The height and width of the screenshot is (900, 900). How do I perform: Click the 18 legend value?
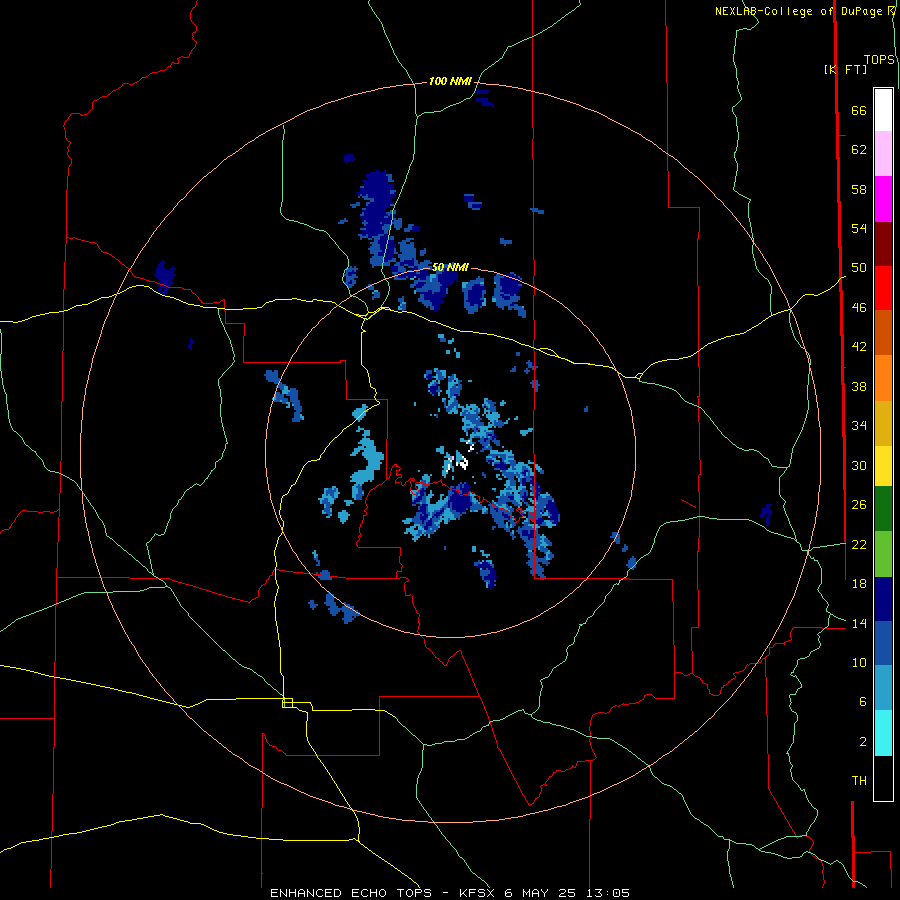[859, 584]
